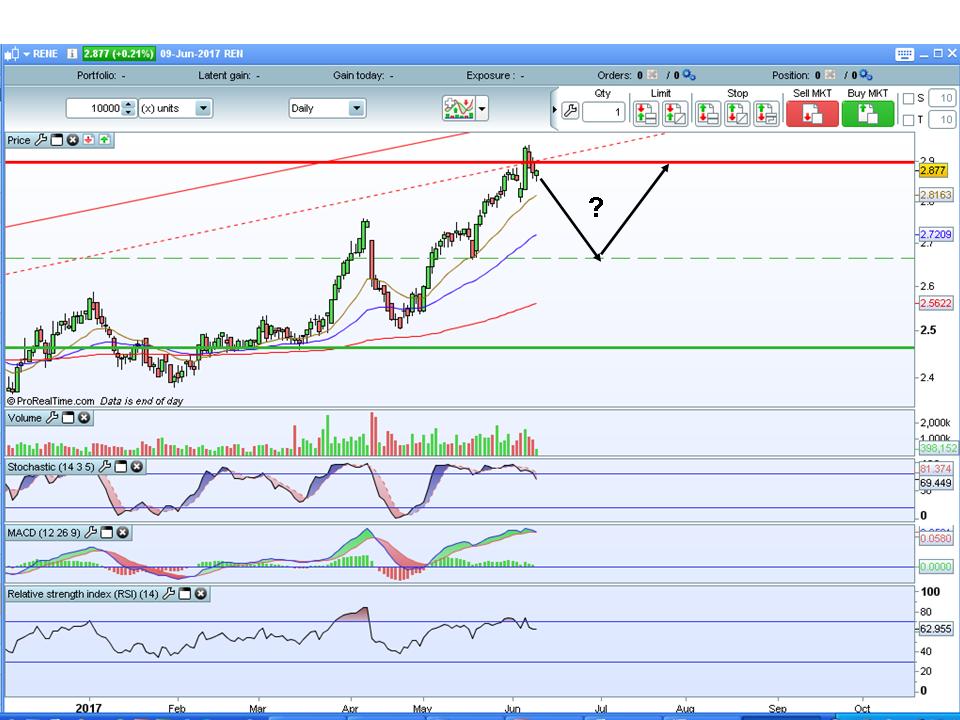Open the on-screen keyboard shortcuts icon

point(904,54)
